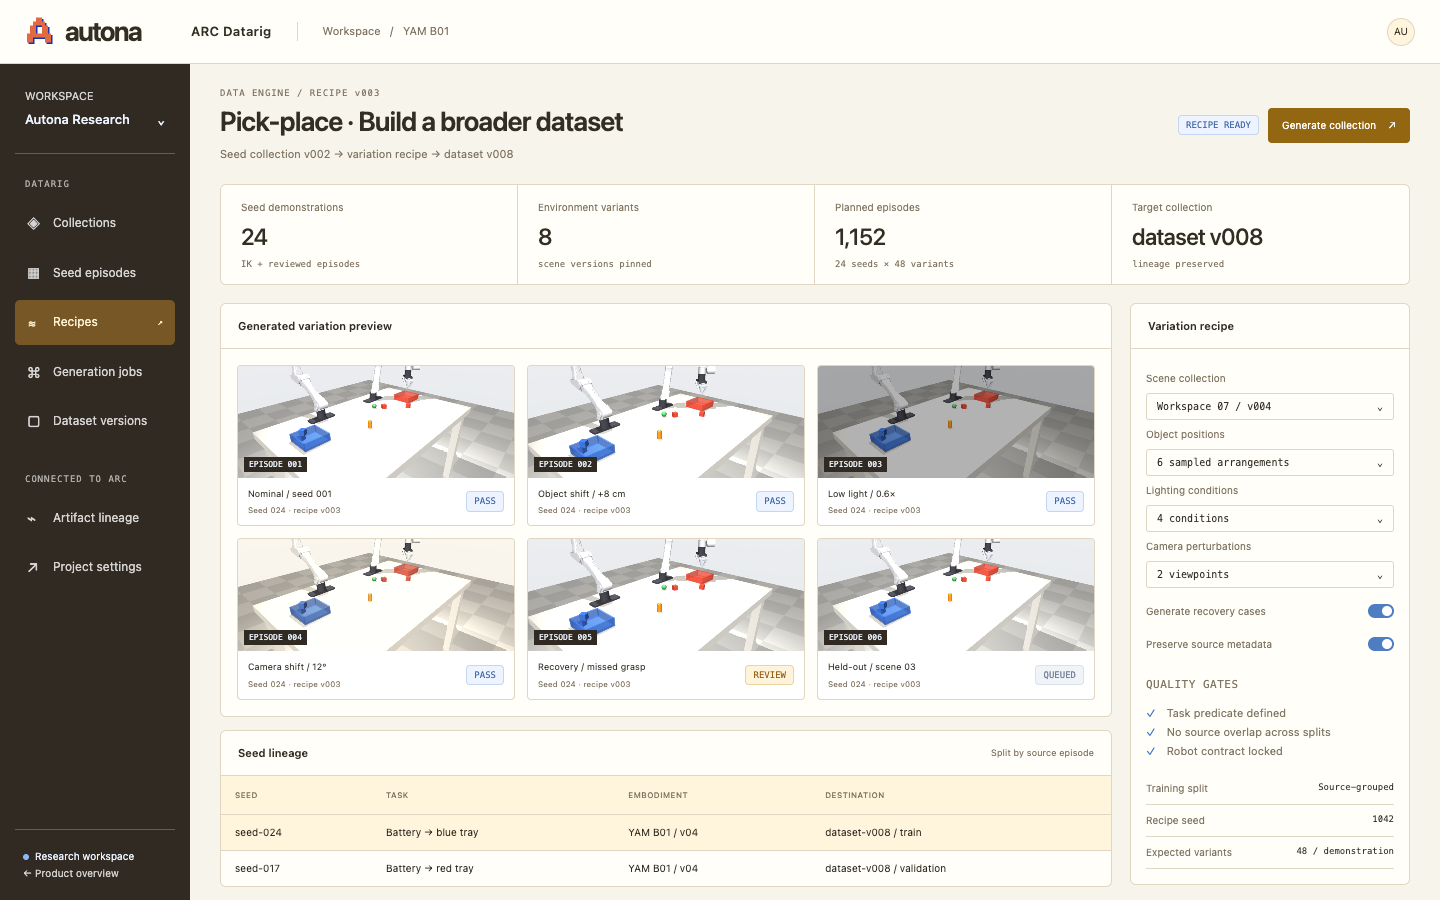Click the arrow icon in Generate collection
The height and width of the screenshot is (900, 1440).
pyautogui.click(x=1391, y=125)
